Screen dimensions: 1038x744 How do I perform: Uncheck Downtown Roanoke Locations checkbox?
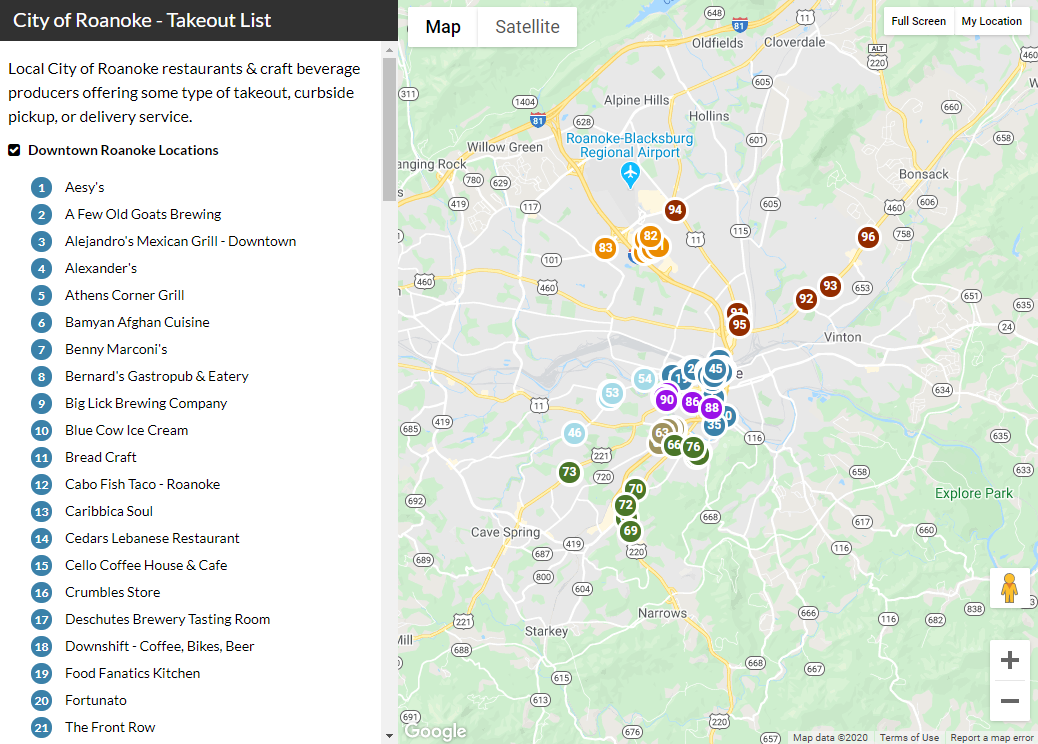pos(14,150)
